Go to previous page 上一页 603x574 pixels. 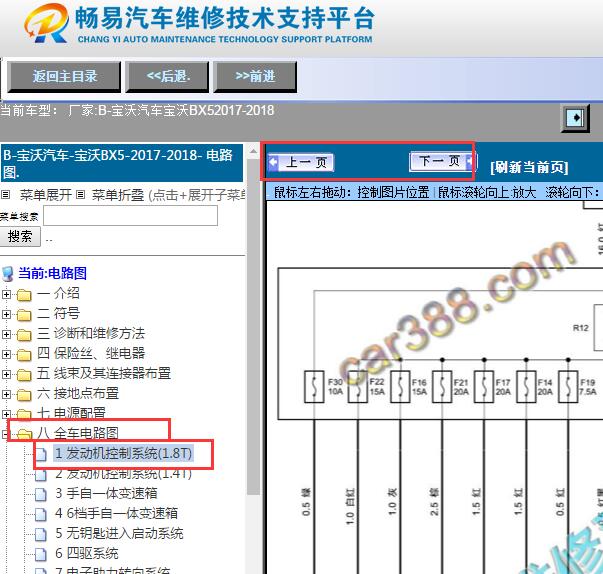[301, 162]
